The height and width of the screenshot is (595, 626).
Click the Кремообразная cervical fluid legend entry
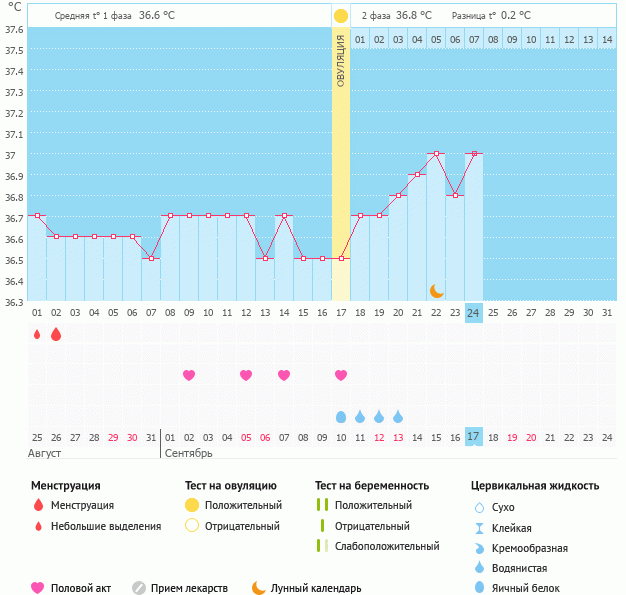(x=537, y=548)
